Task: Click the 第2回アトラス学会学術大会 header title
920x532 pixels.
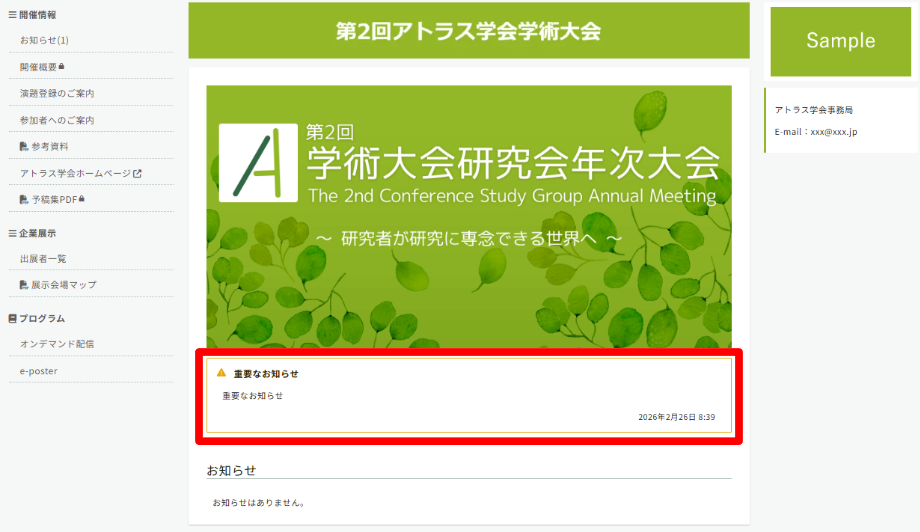Action: tap(468, 31)
